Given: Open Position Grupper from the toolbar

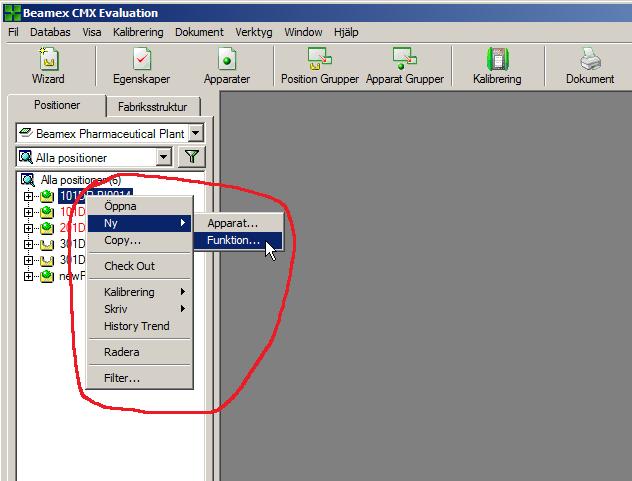Looking at the screenshot, I should point(320,58).
